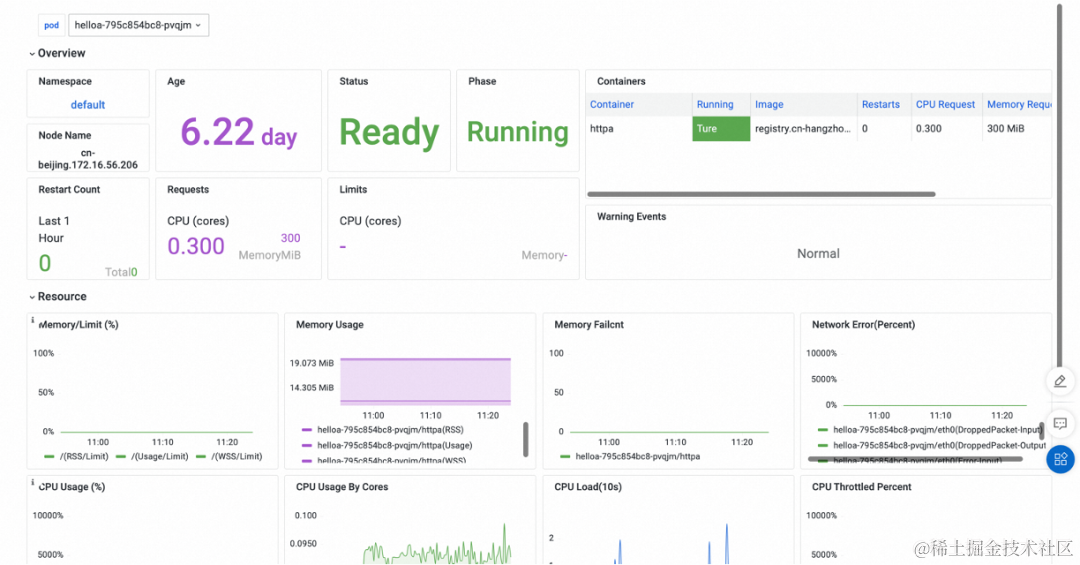The image size is (1080, 565).
Task: Click the 14.305 MiB axis label
Action: click(x=311, y=388)
